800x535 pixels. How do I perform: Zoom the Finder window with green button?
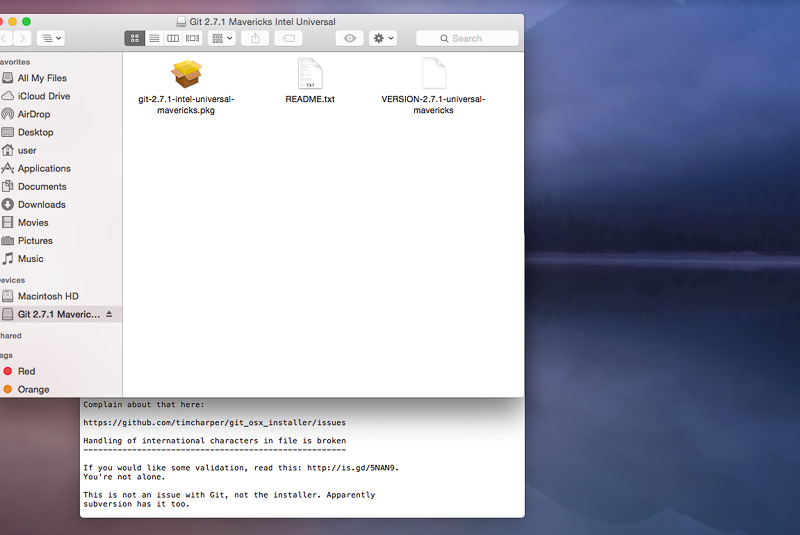(x=26, y=21)
